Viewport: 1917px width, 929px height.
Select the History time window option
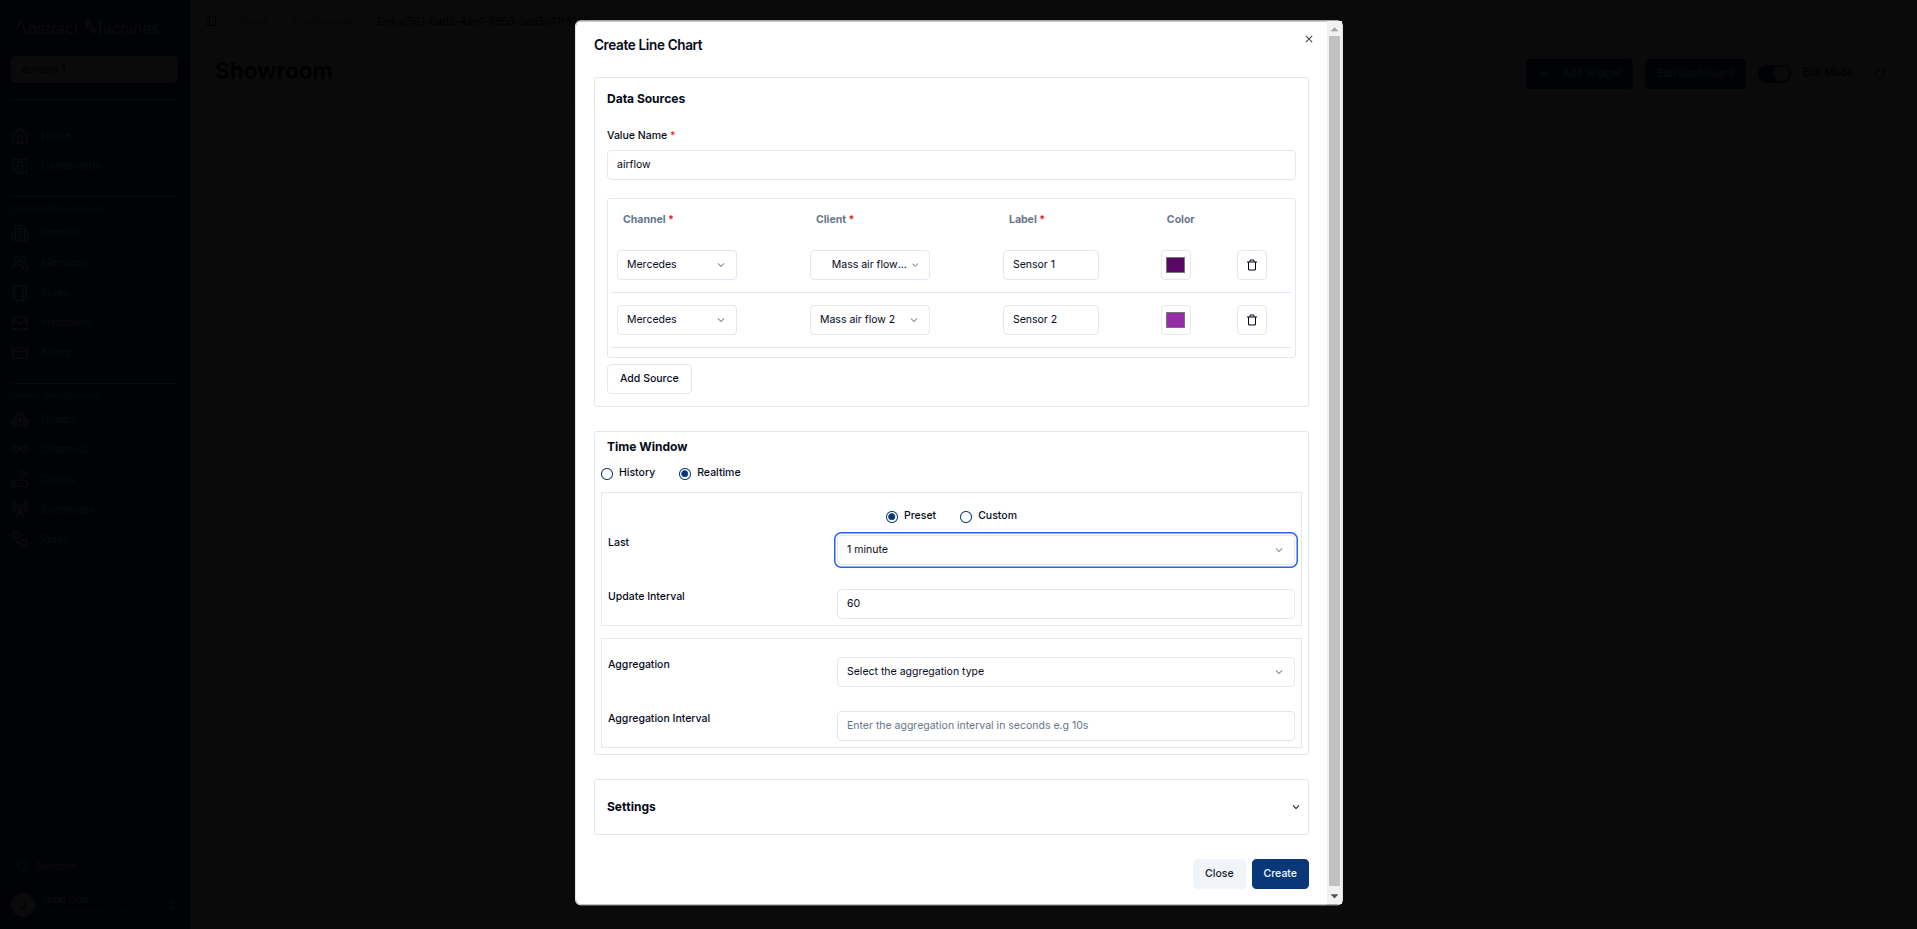pyautogui.click(x=607, y=474)
